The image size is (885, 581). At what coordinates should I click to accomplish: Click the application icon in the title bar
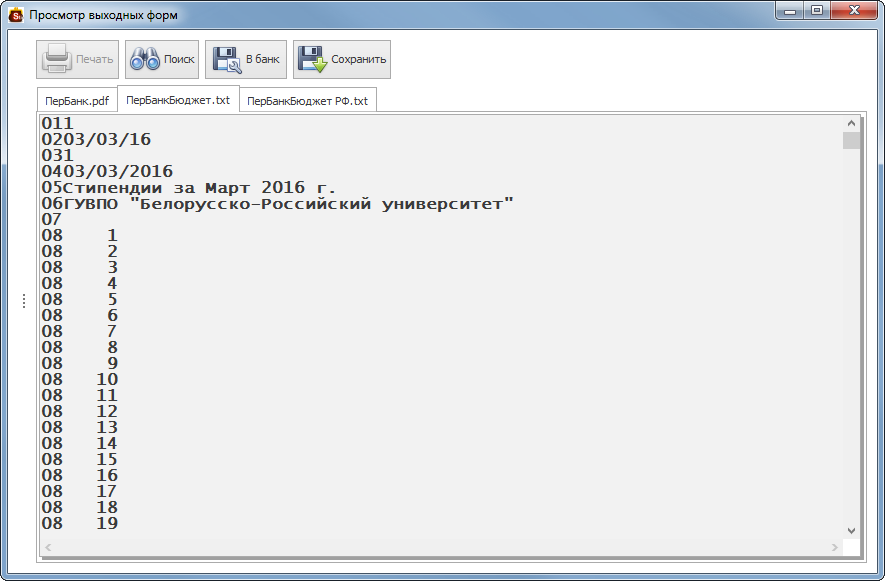point(16,15)
